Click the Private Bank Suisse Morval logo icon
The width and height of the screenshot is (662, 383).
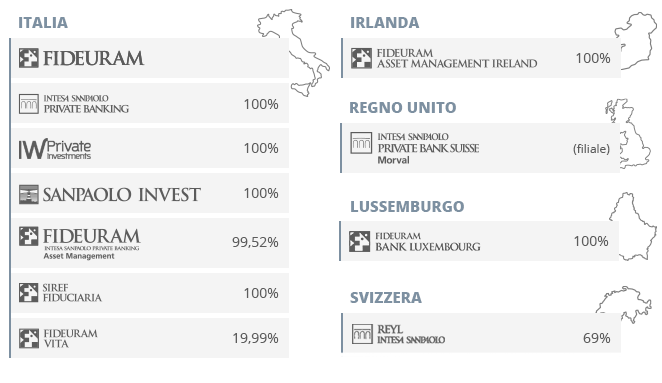click(x=361, y=143)
